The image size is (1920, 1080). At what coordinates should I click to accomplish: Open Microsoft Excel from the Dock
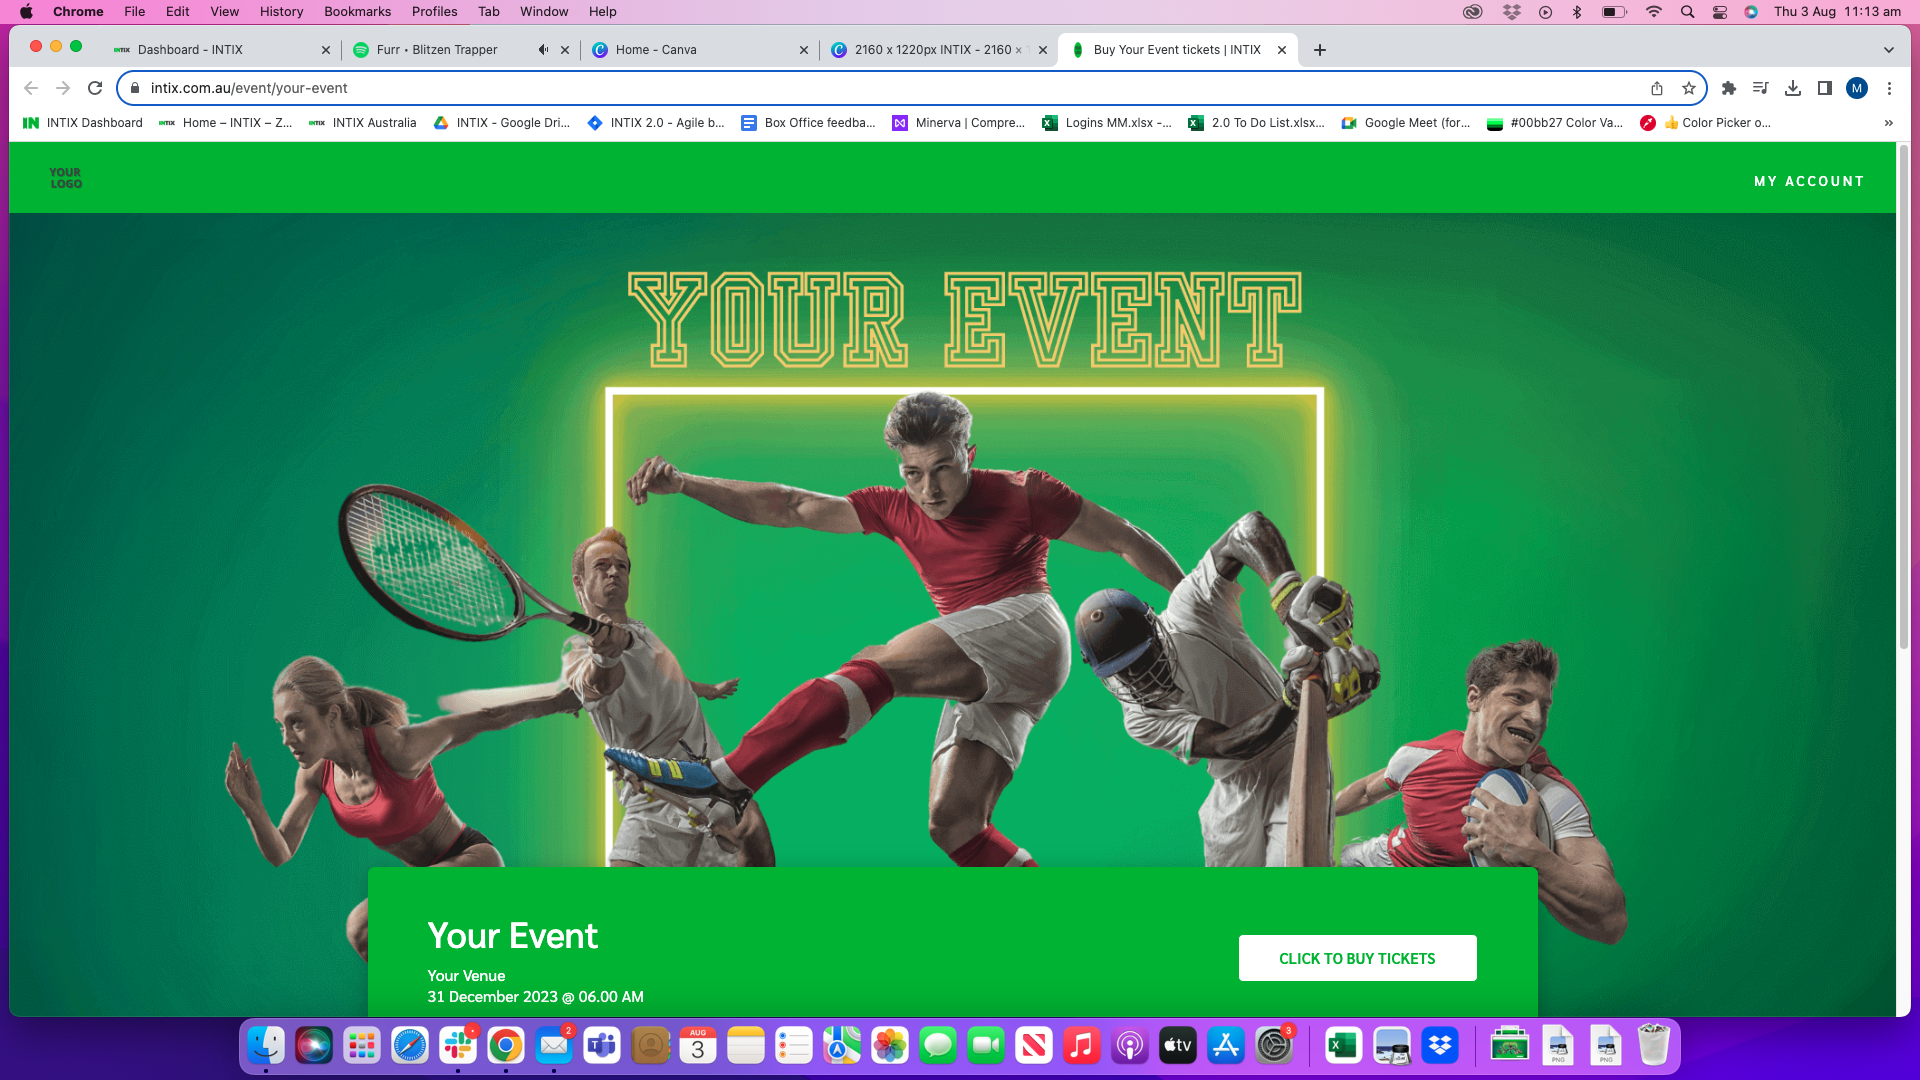1343,1046
